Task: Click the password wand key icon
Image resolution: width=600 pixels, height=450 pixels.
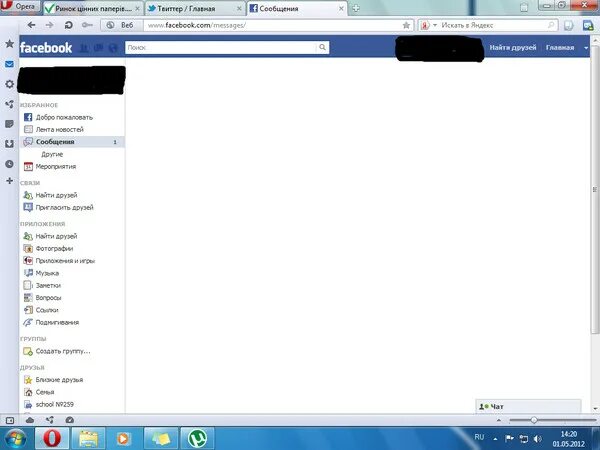Action: pyautogui.click(x=87, y=25)
